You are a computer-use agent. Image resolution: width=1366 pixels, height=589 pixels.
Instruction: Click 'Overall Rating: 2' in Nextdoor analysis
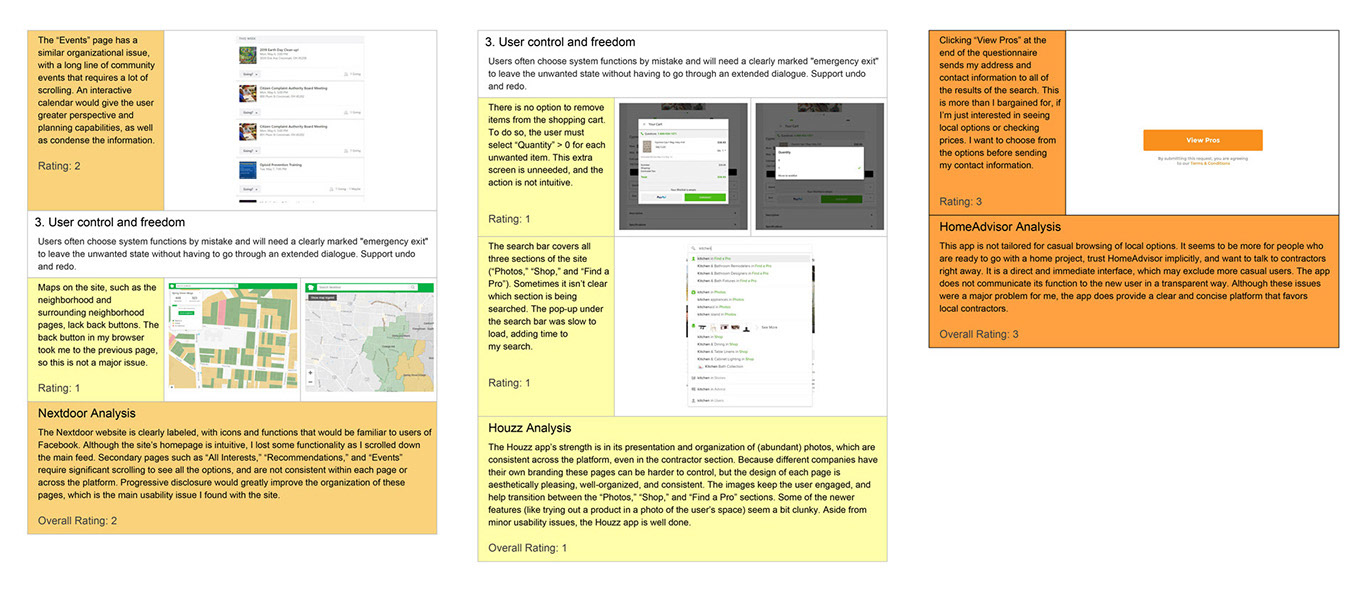point(78,521)
